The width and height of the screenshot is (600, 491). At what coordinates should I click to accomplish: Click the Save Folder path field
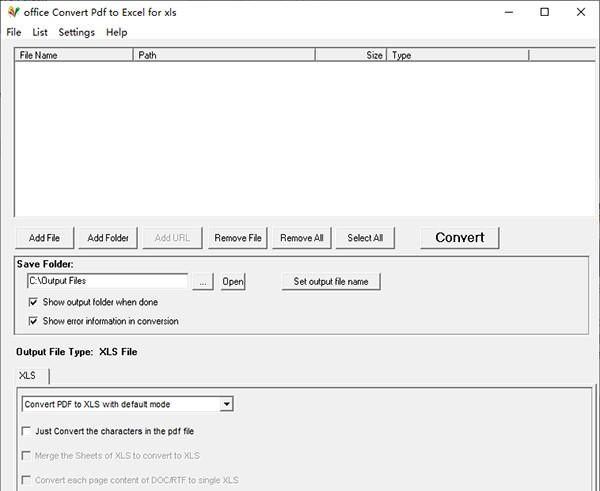coord(108,281)
